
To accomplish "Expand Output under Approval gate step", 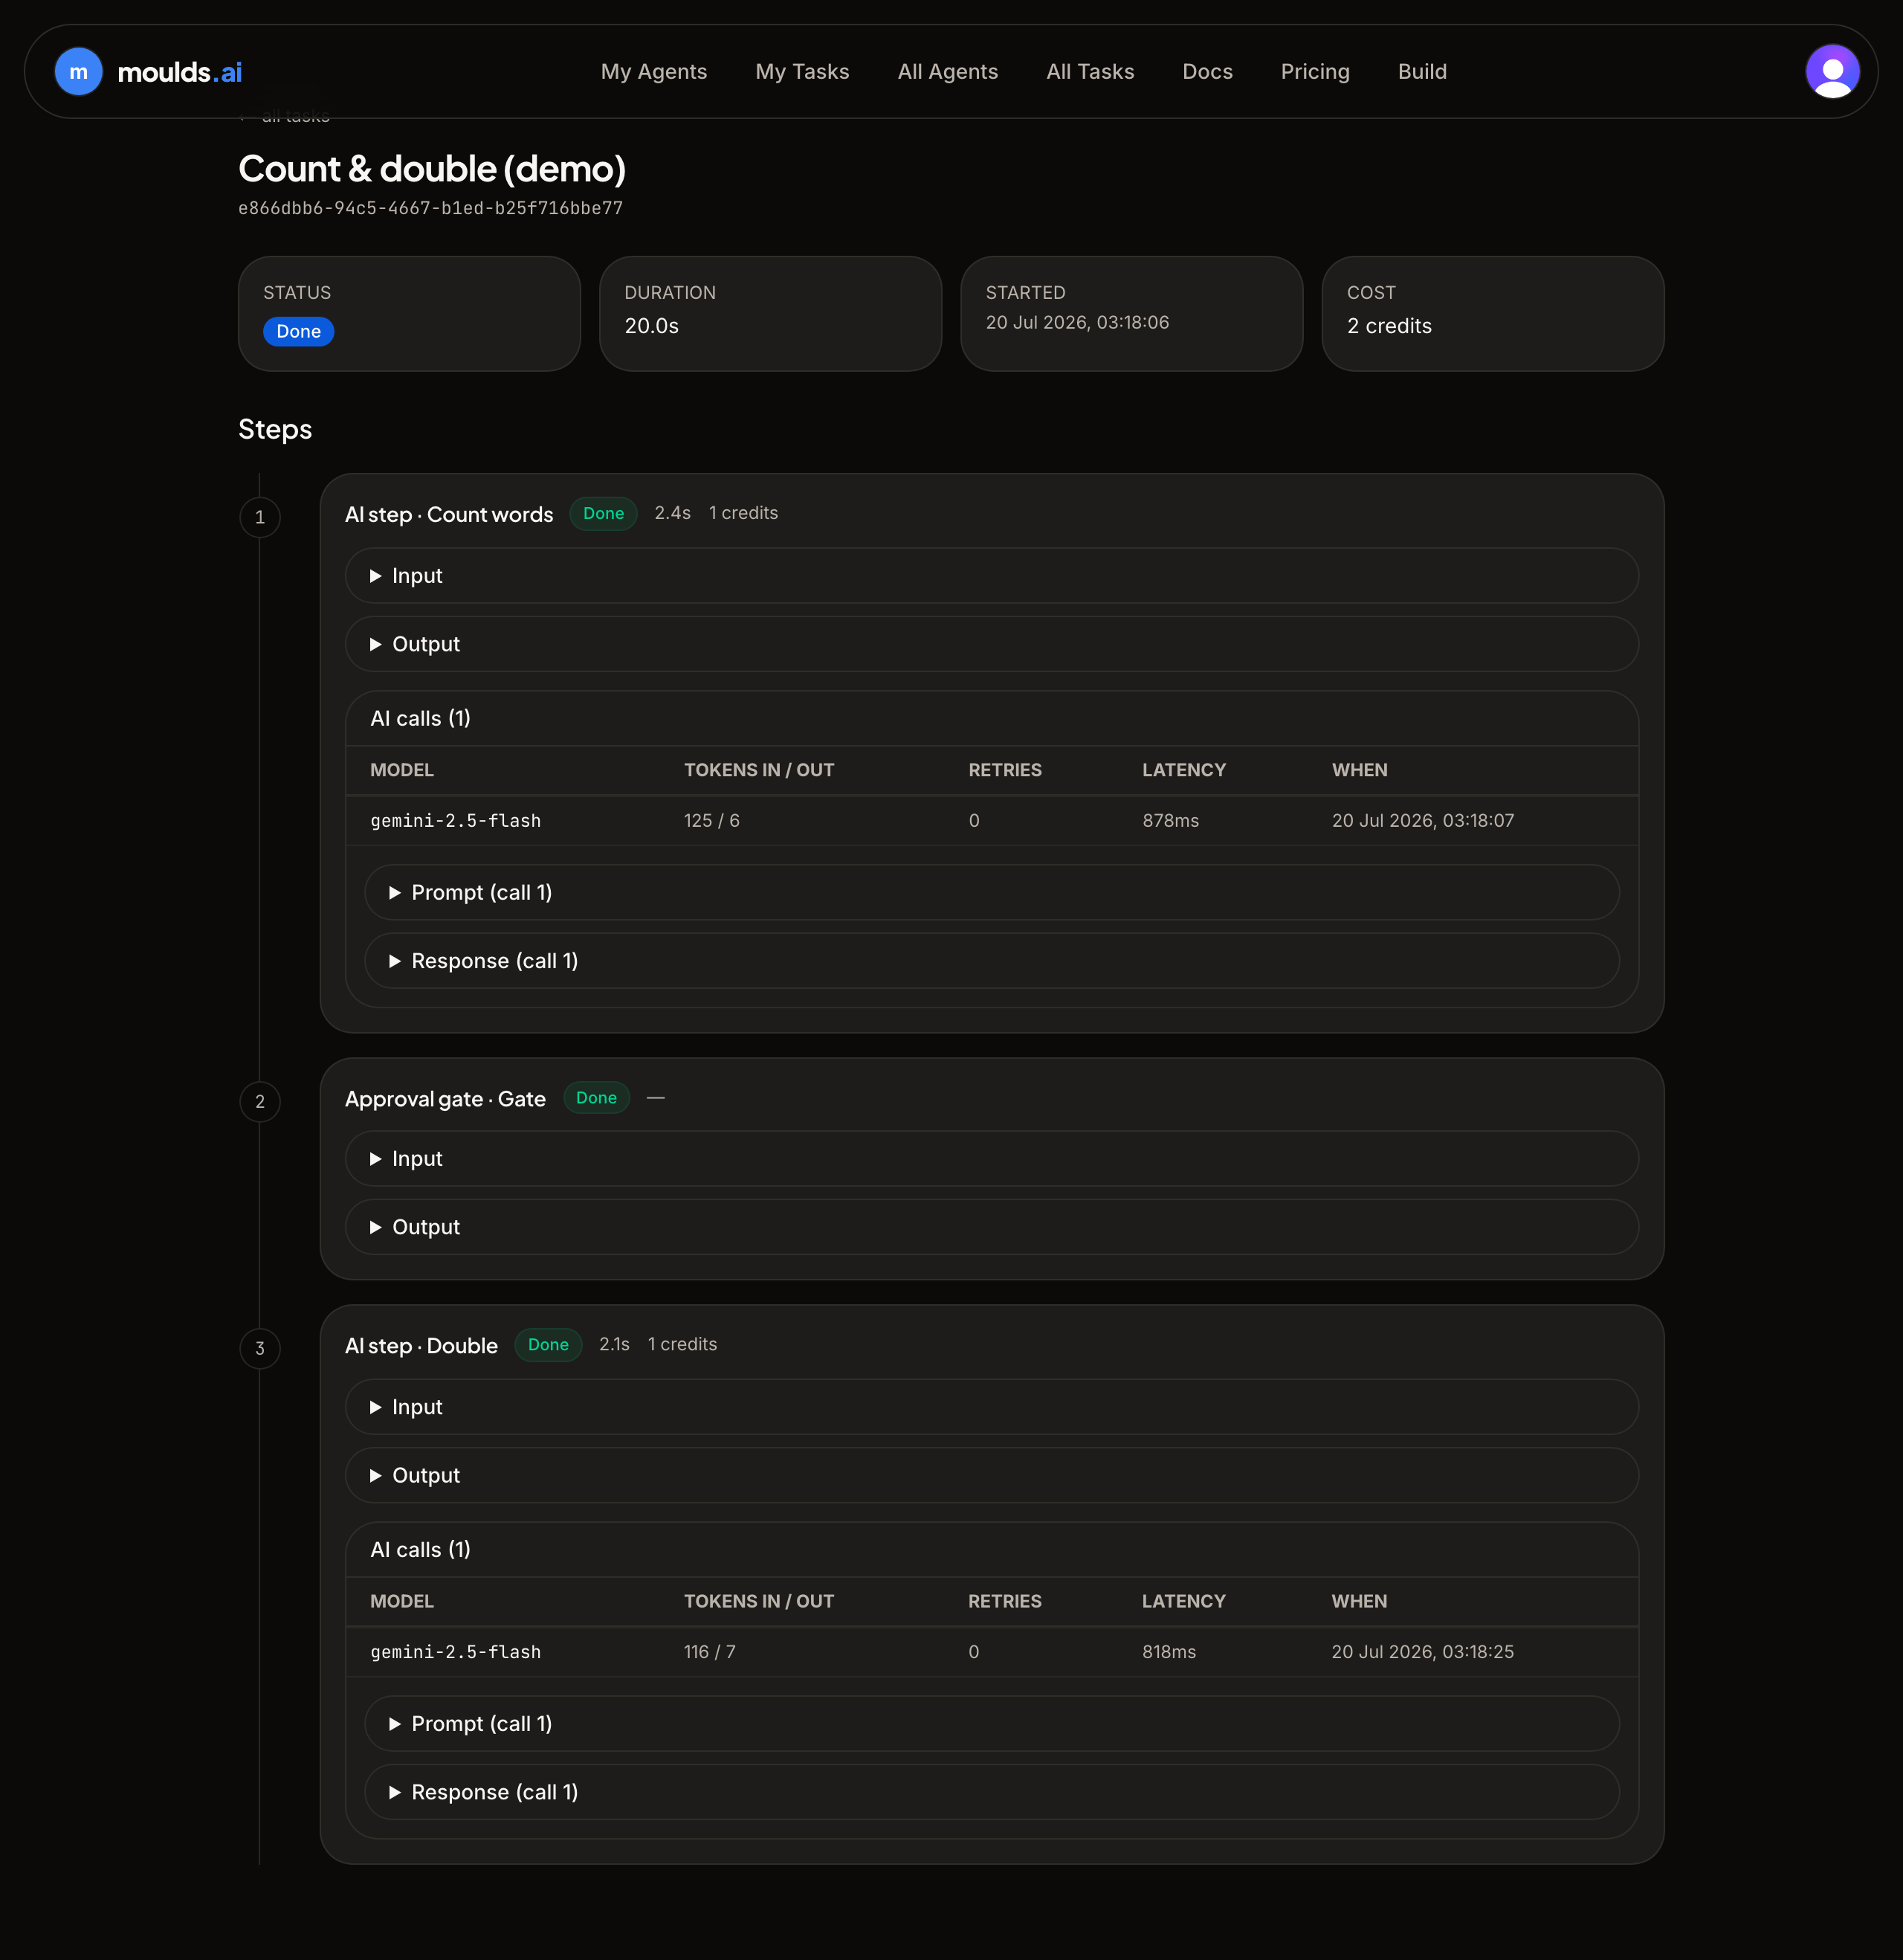I will (991, 1227).
